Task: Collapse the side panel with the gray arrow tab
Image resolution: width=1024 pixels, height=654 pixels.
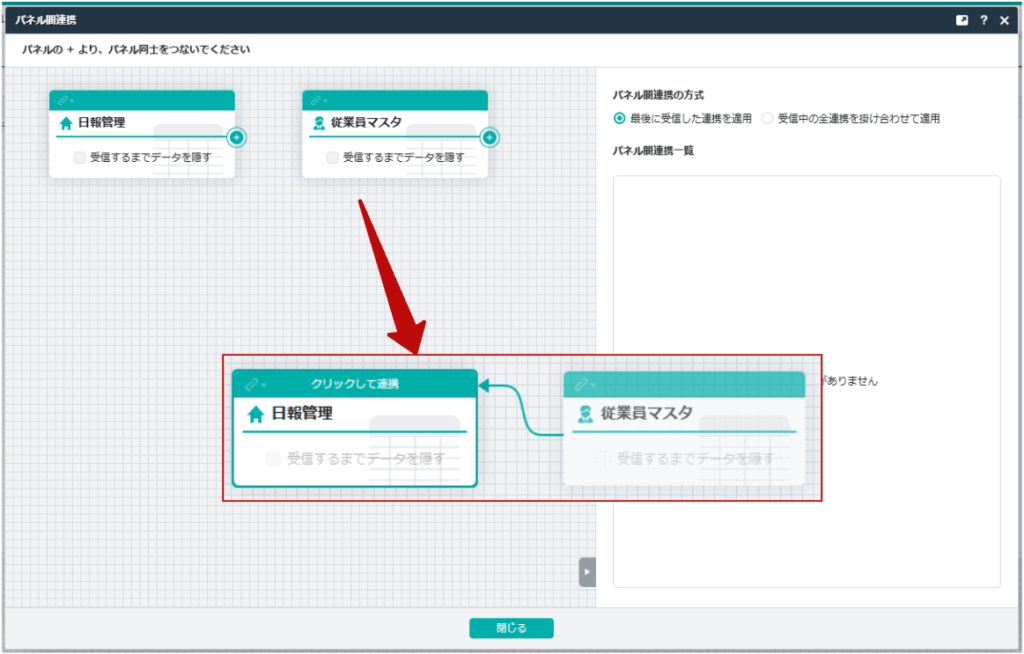Action: [587, 572]
